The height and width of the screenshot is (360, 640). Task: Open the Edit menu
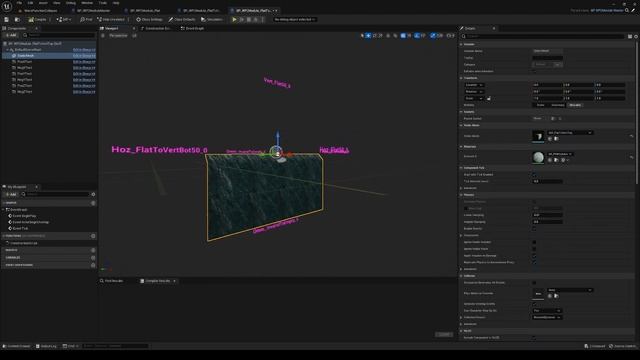30,3
